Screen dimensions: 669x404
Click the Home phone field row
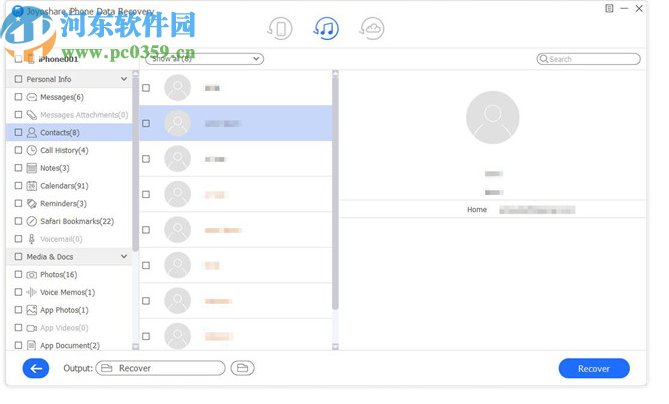click(493, 209)
